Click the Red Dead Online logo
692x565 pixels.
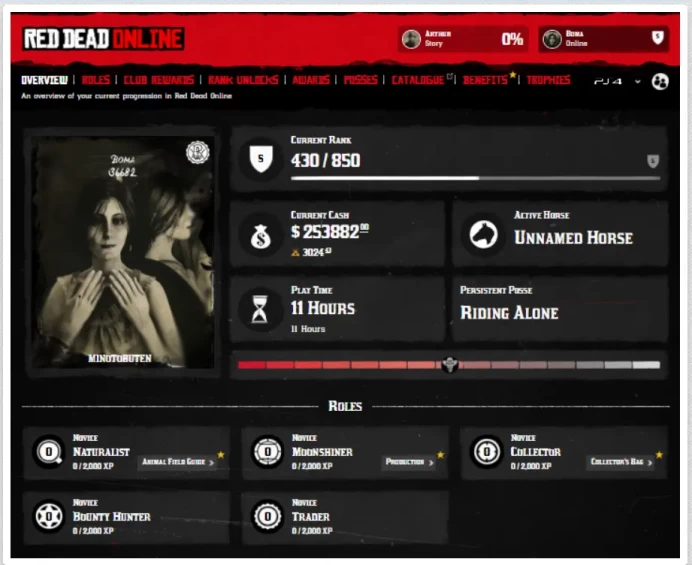coord(103,39)
